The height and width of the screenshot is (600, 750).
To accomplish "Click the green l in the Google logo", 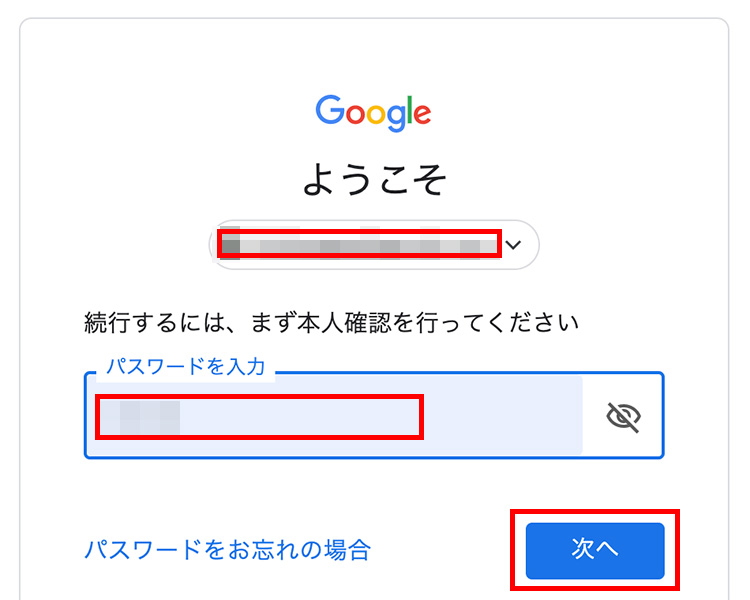I will [409, 110].
